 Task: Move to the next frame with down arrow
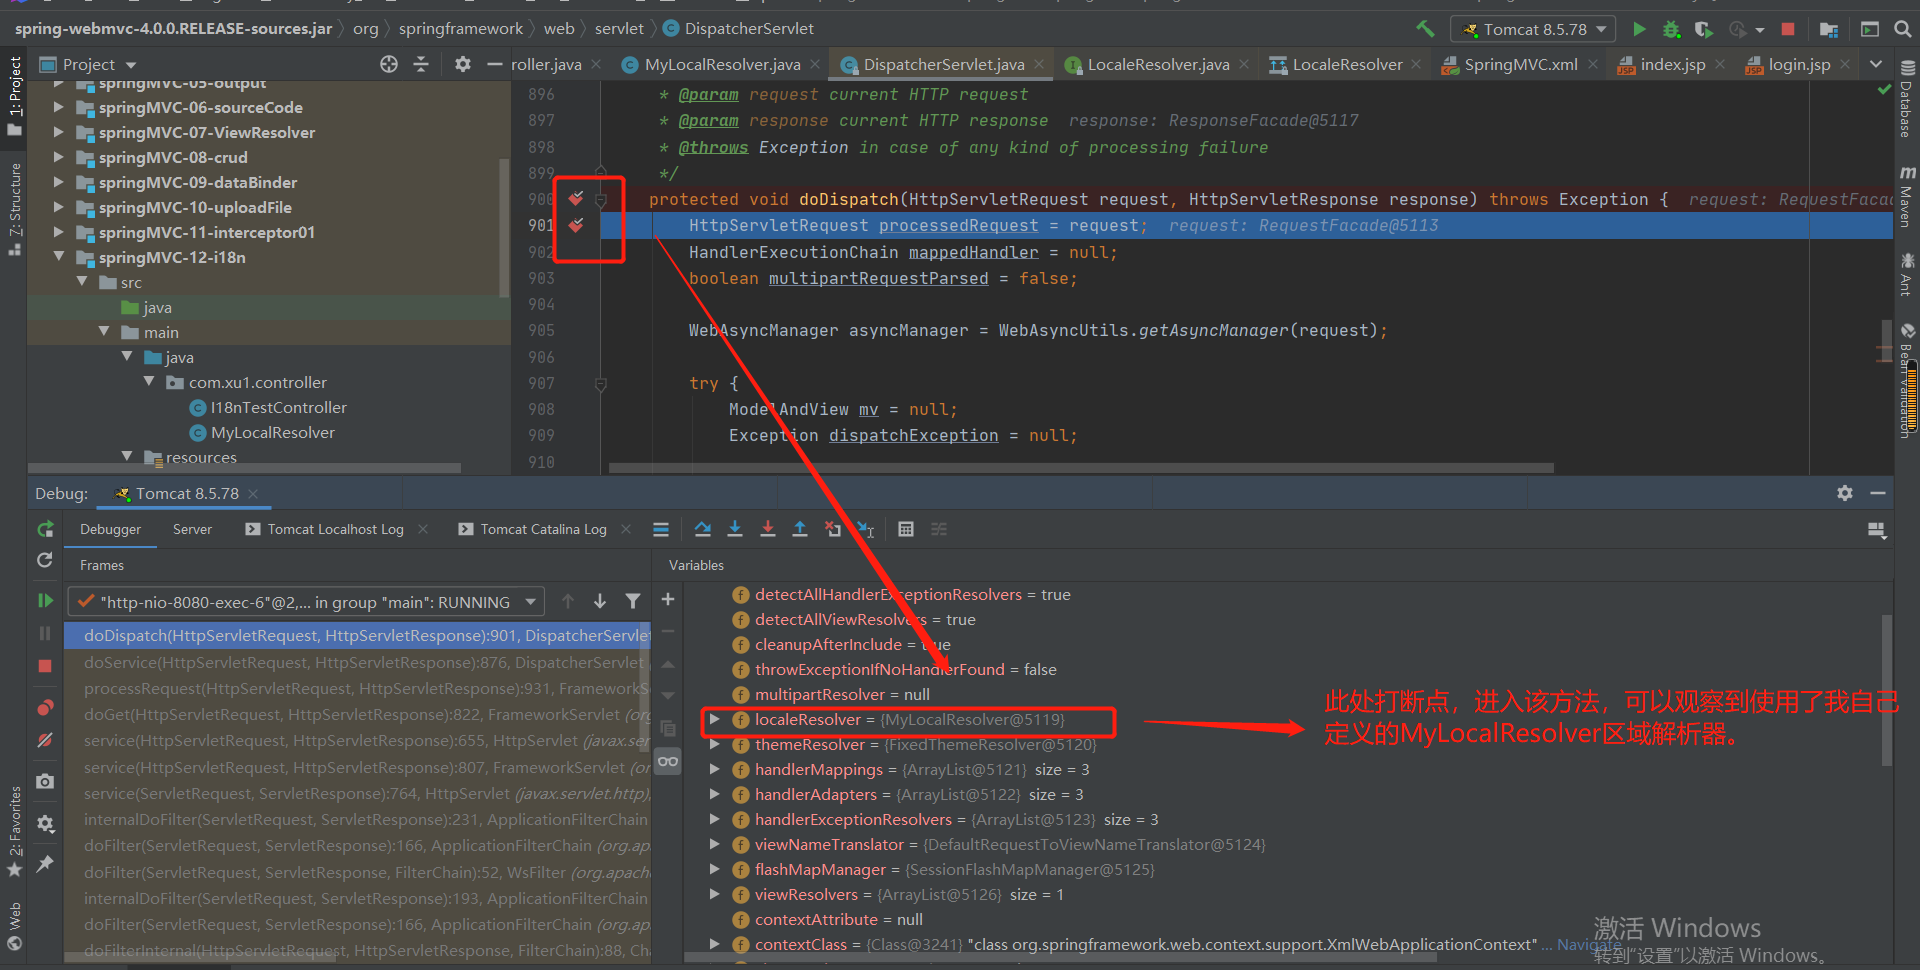(x=600, y=601)
